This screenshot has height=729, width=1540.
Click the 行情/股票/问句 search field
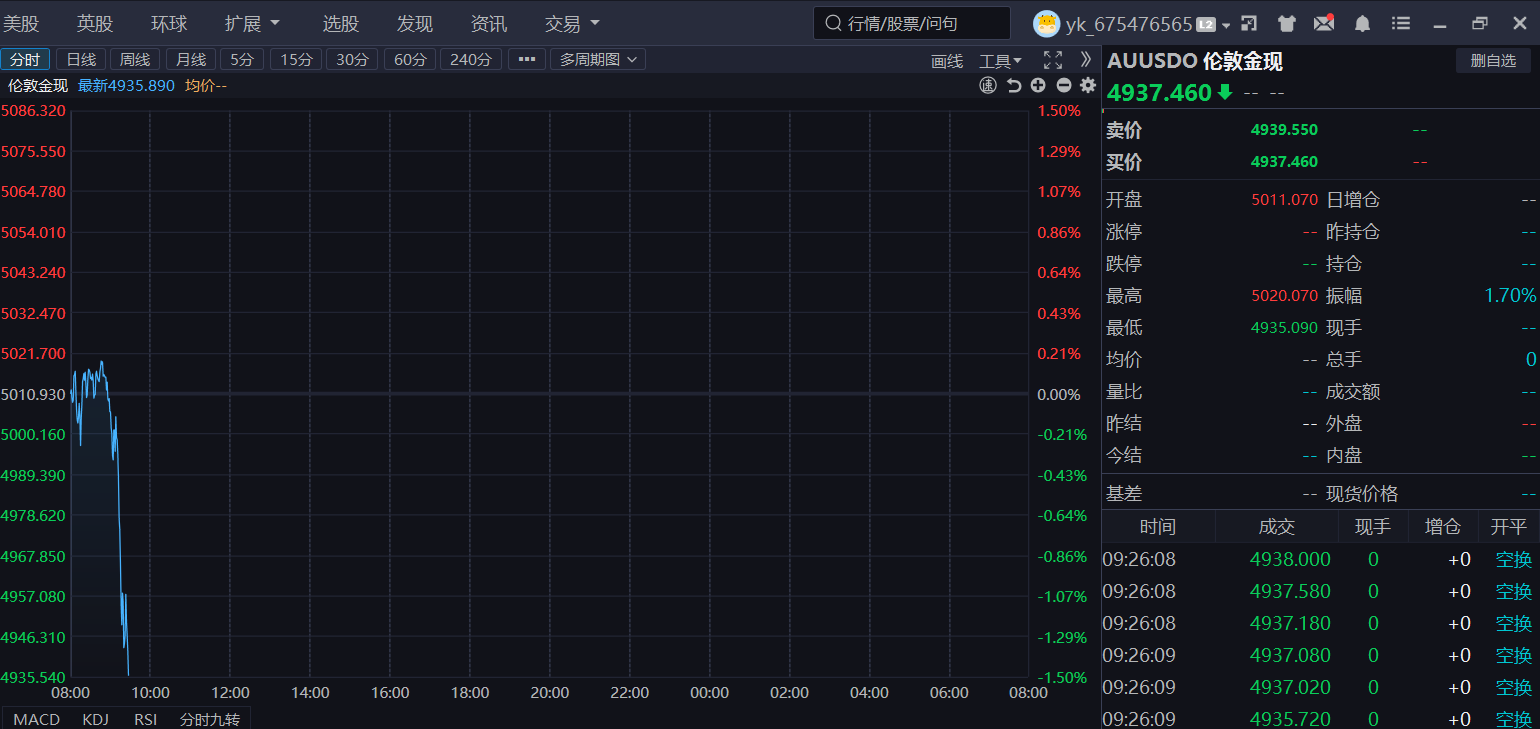(912, 23)
